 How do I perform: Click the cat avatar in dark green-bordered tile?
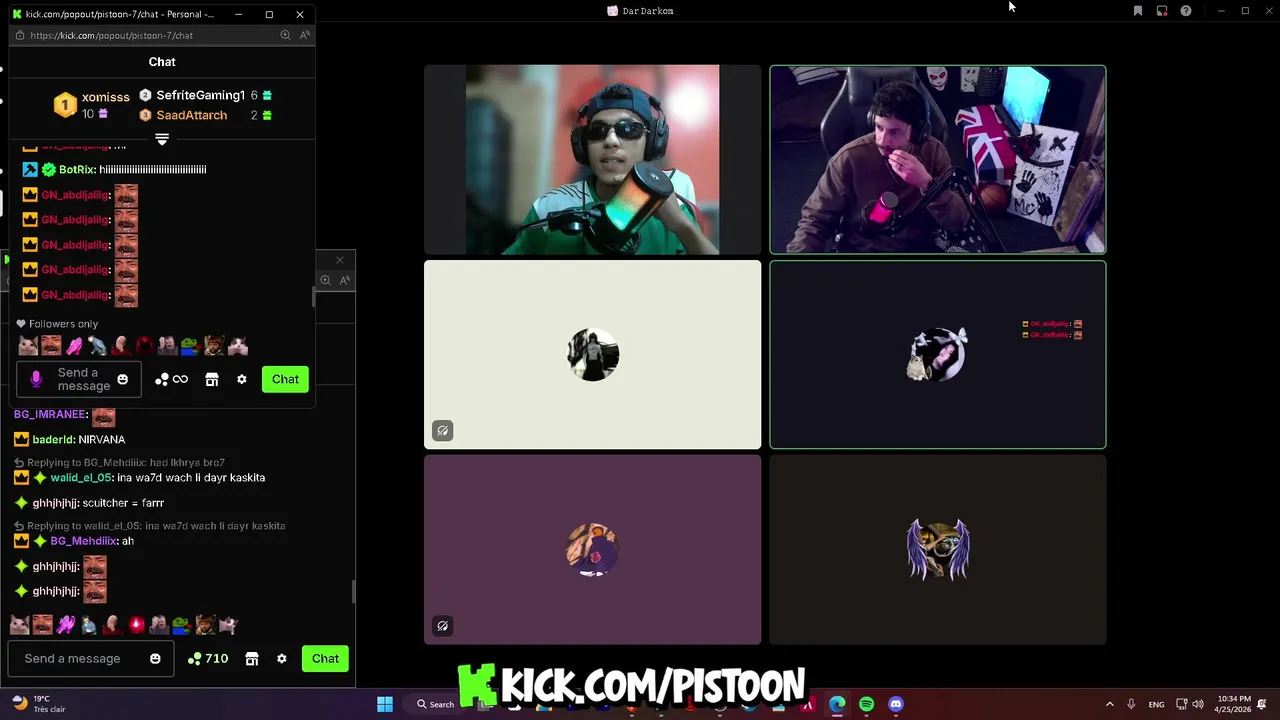pyautogui.click(x=937, y=354)
